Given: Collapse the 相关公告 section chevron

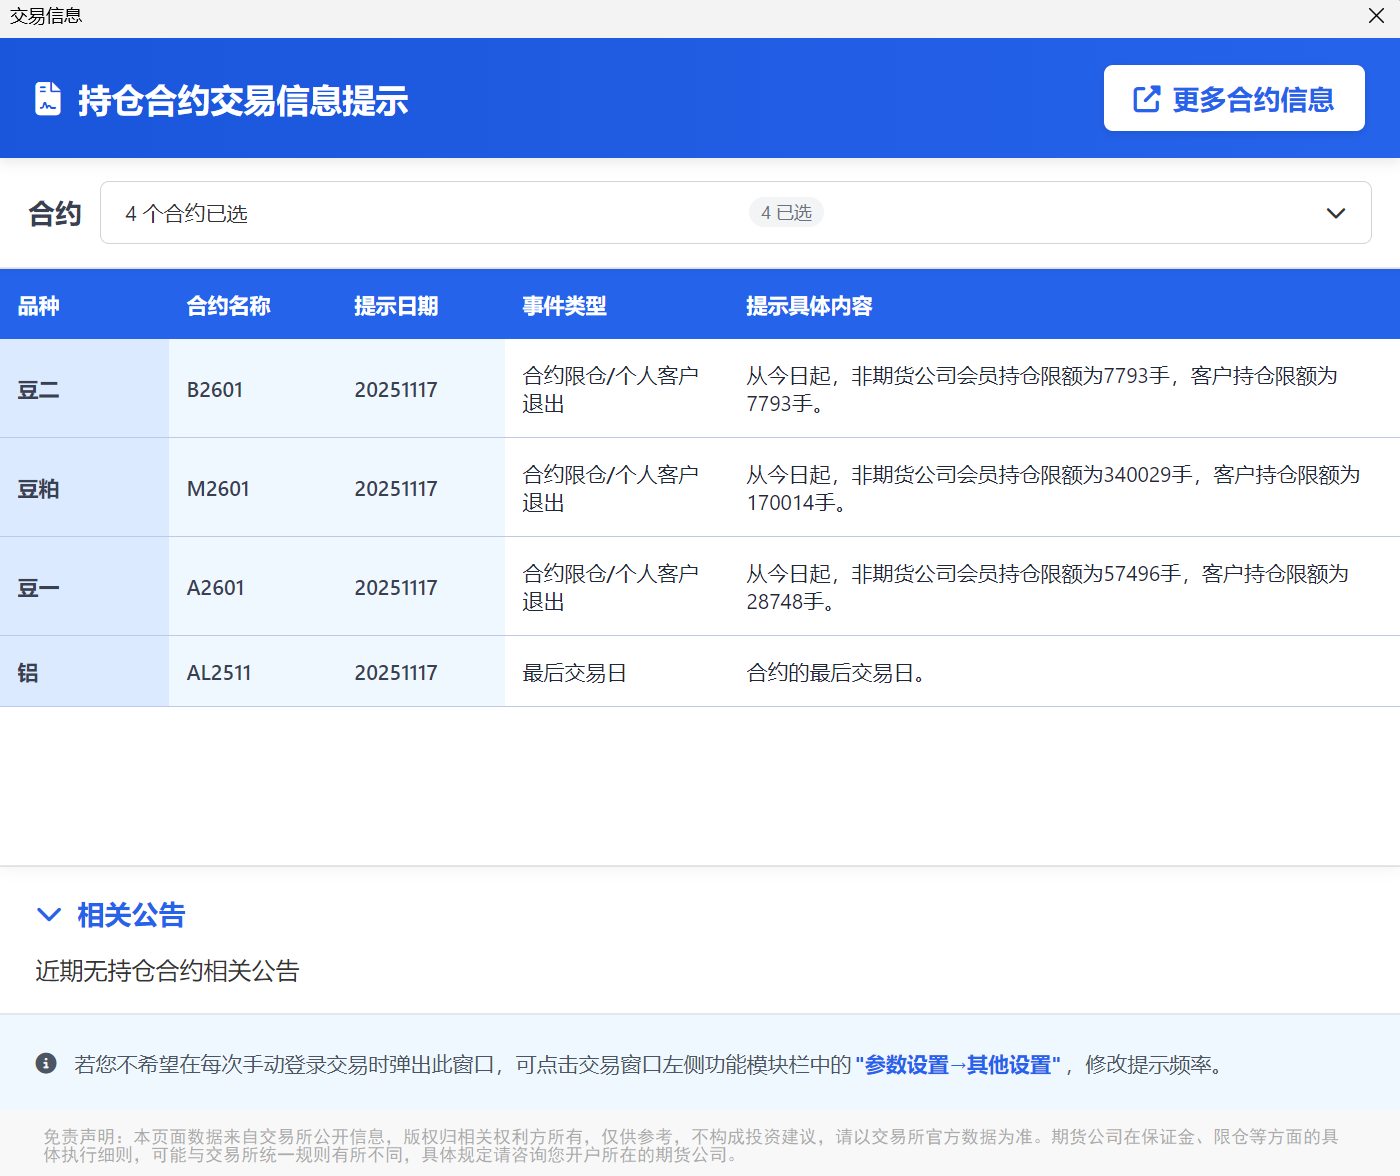Looking at the screenshot, I should click(48, 914).
